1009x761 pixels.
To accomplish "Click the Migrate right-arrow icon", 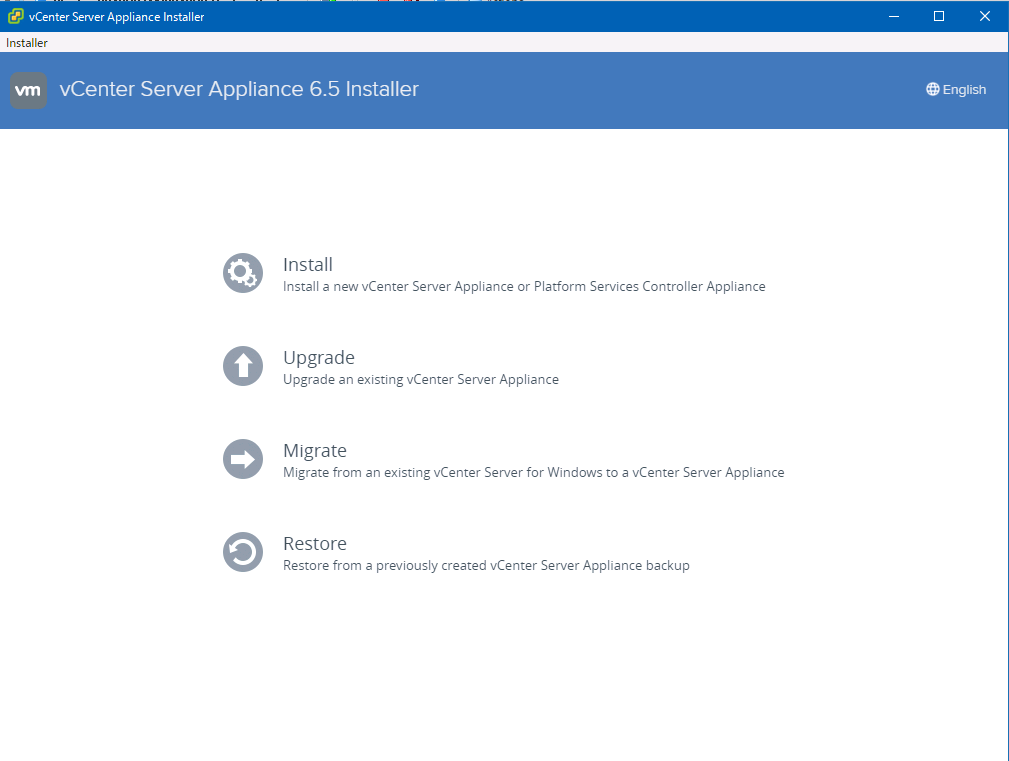I will pos(243,459).
